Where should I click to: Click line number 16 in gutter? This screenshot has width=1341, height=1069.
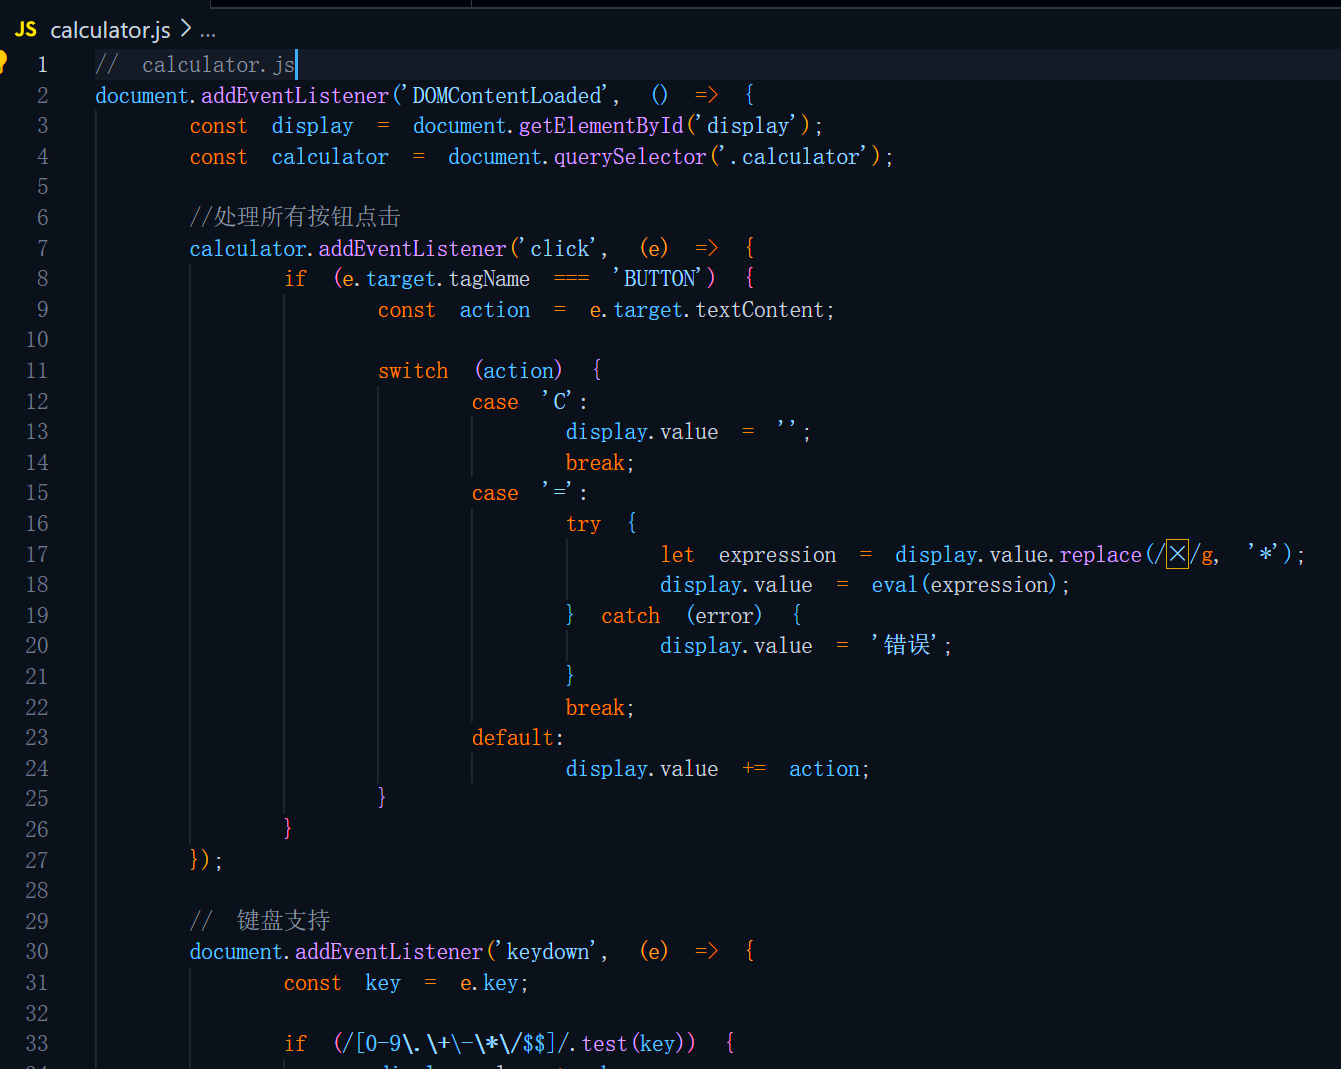coord(37,524)
